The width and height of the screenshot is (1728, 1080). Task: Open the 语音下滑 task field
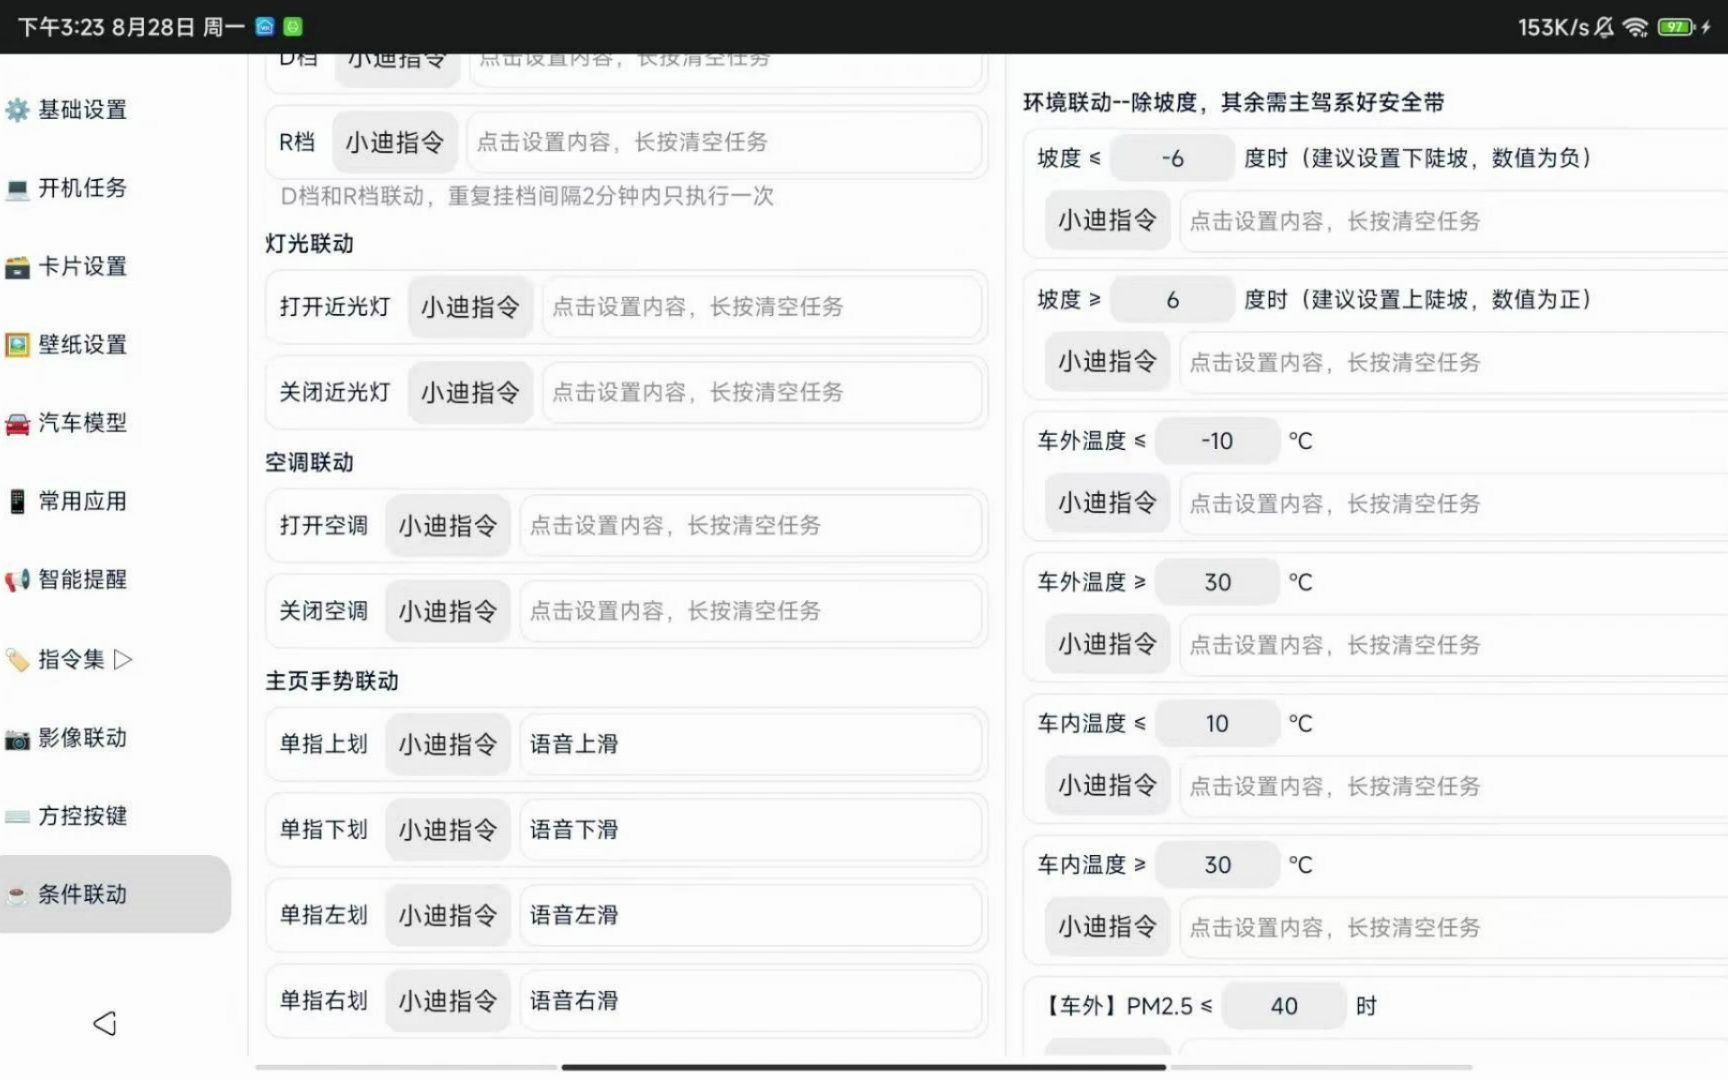coord(751,830)
